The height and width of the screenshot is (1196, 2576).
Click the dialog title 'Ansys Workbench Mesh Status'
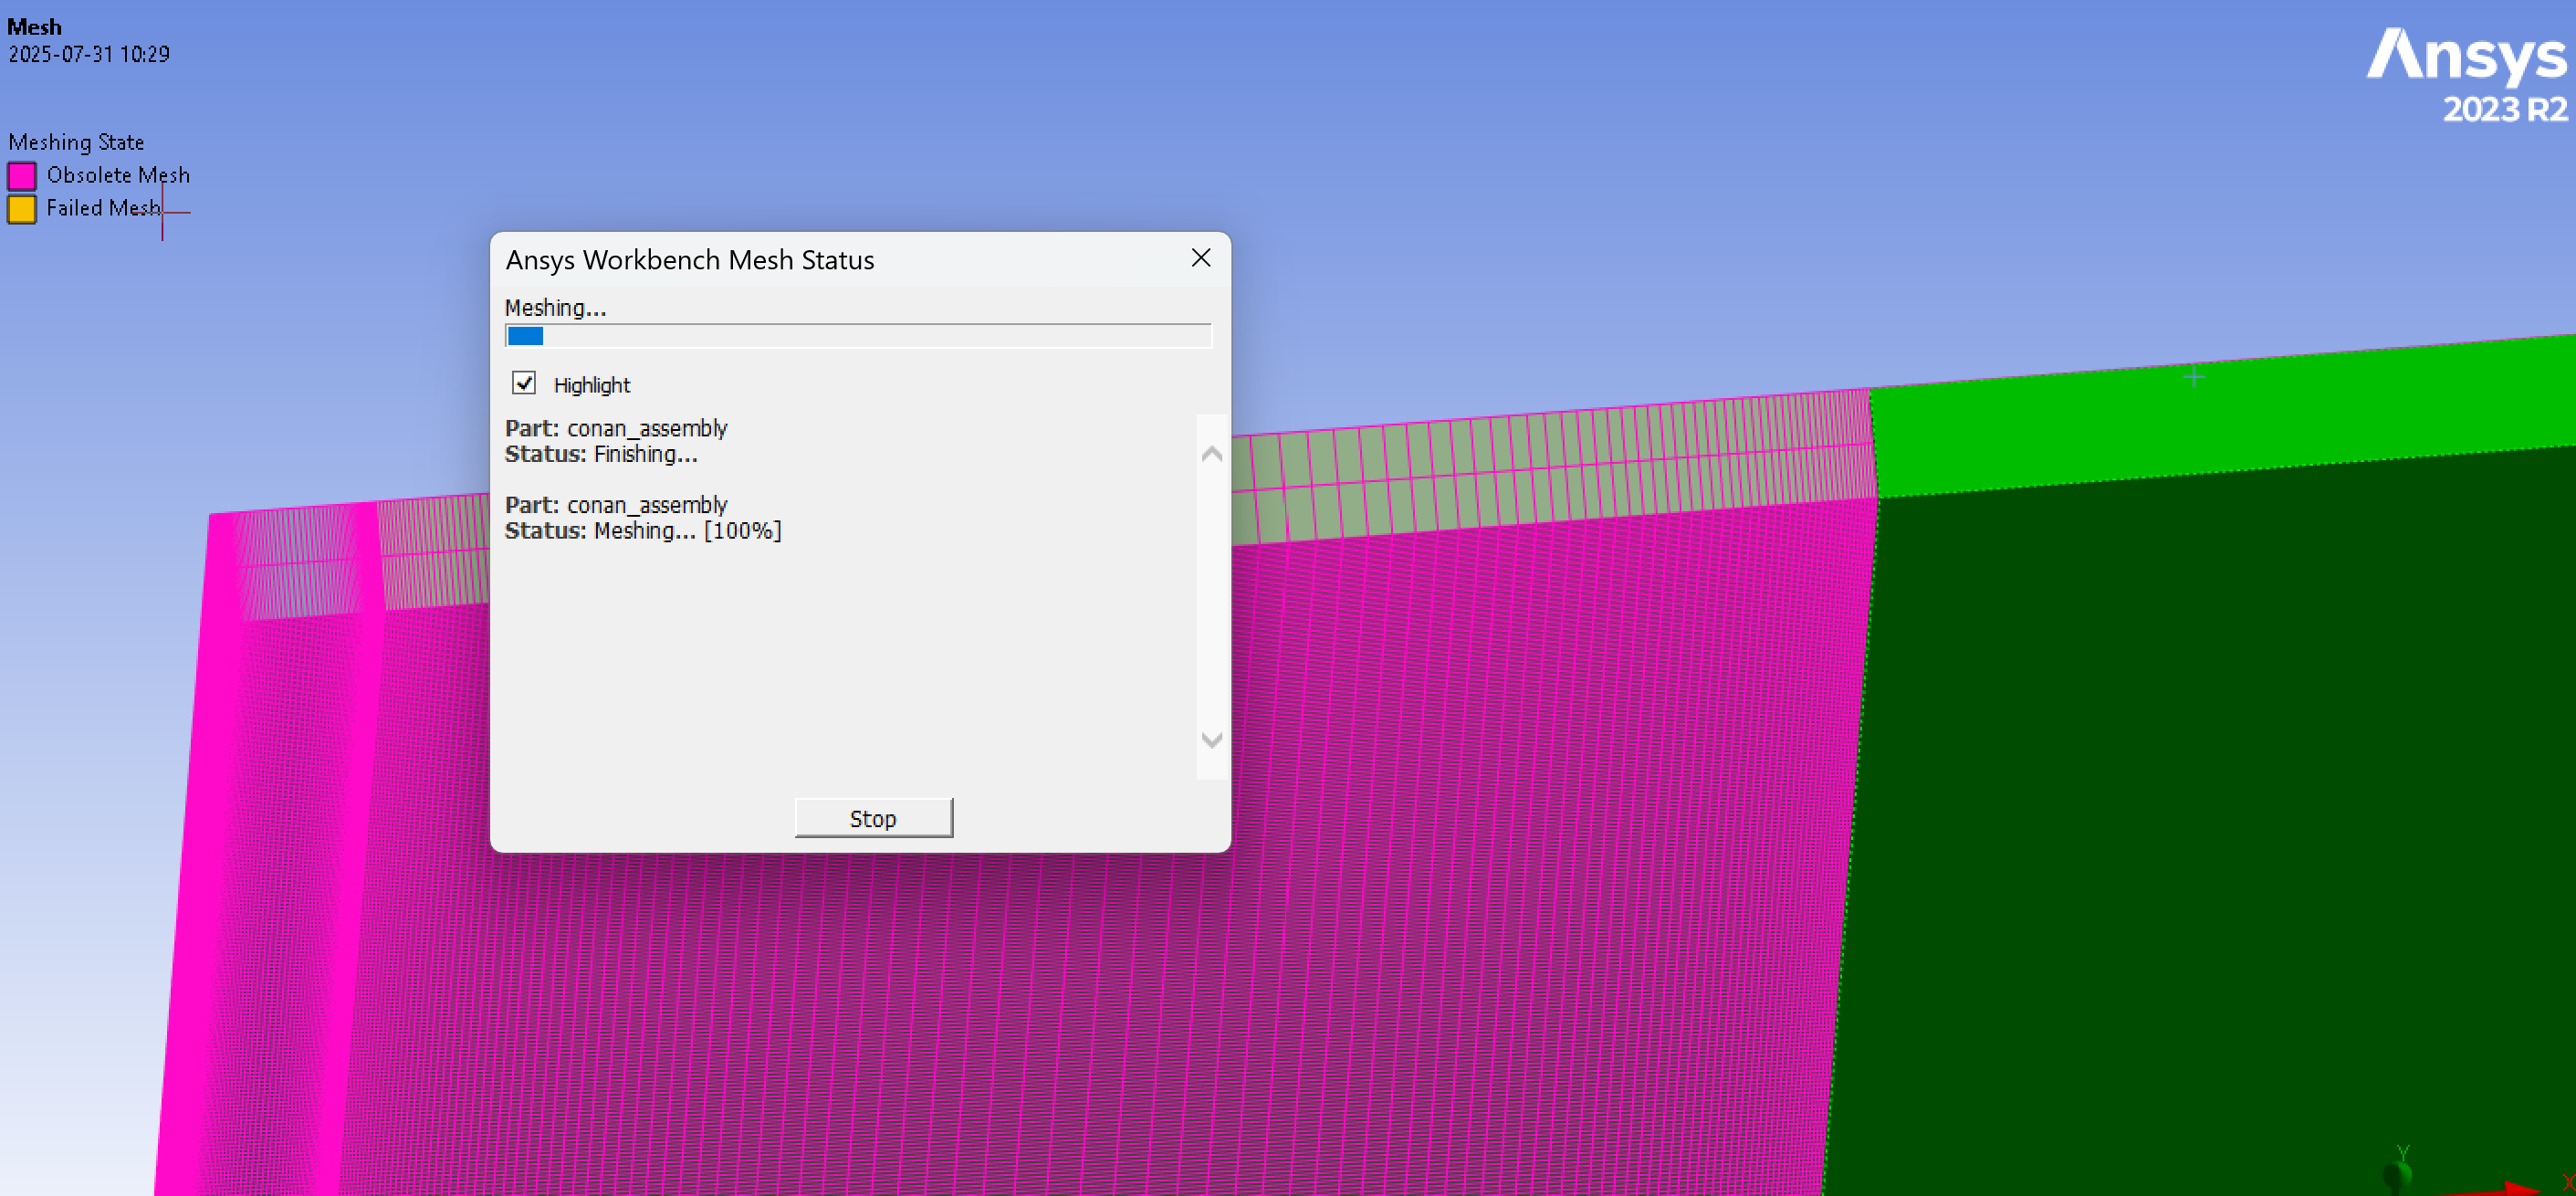pyautogui.click(x=690, y=260)
